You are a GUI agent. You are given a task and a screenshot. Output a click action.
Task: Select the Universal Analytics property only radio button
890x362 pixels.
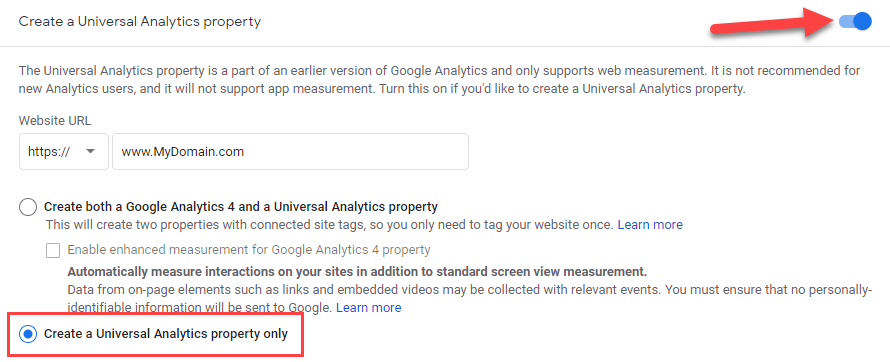[27, 334]
